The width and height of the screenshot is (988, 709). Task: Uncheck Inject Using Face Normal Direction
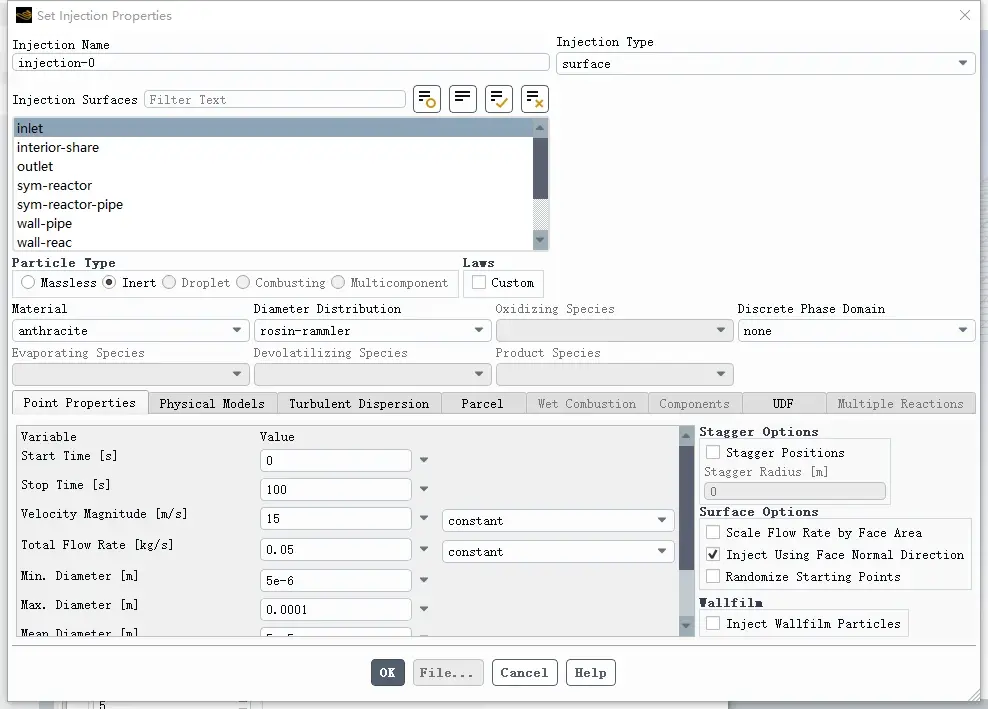[x=713, y=555]
